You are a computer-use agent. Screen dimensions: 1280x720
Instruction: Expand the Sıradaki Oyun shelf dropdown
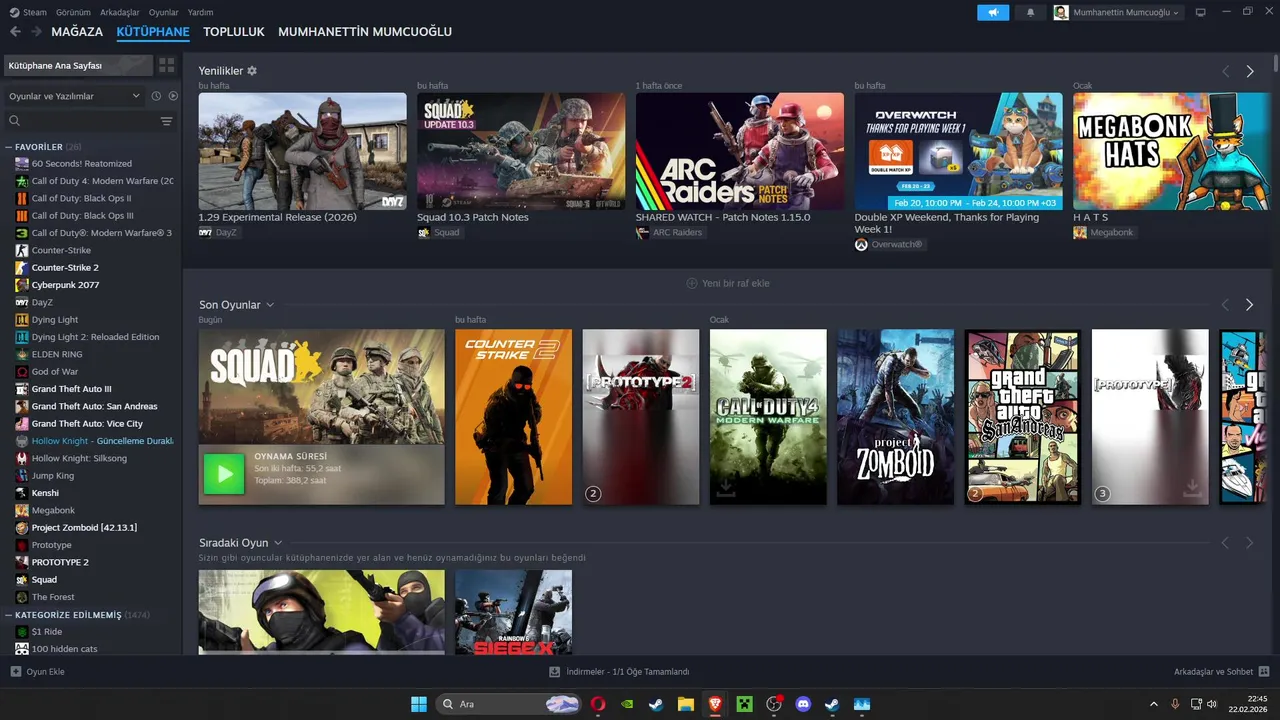[x=278, y=543]
